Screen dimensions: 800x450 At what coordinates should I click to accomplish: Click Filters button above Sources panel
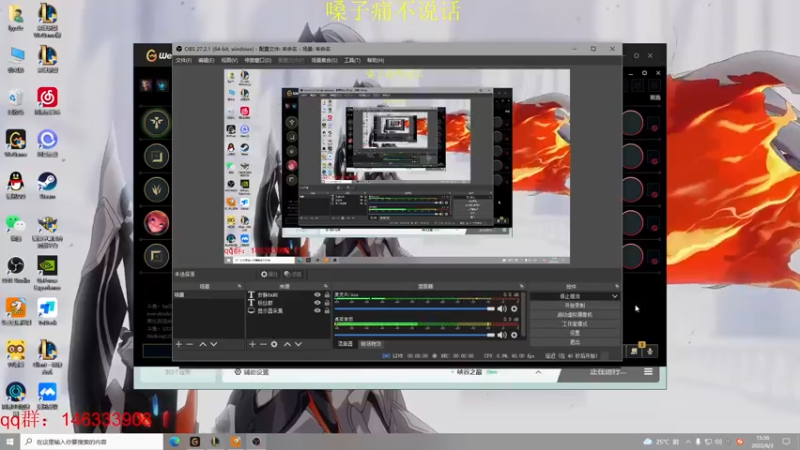pos(293,274)
